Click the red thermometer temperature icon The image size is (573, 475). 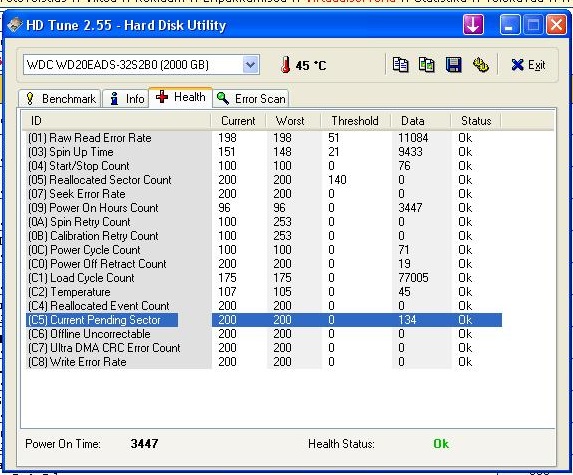click(x=286, y=65)
